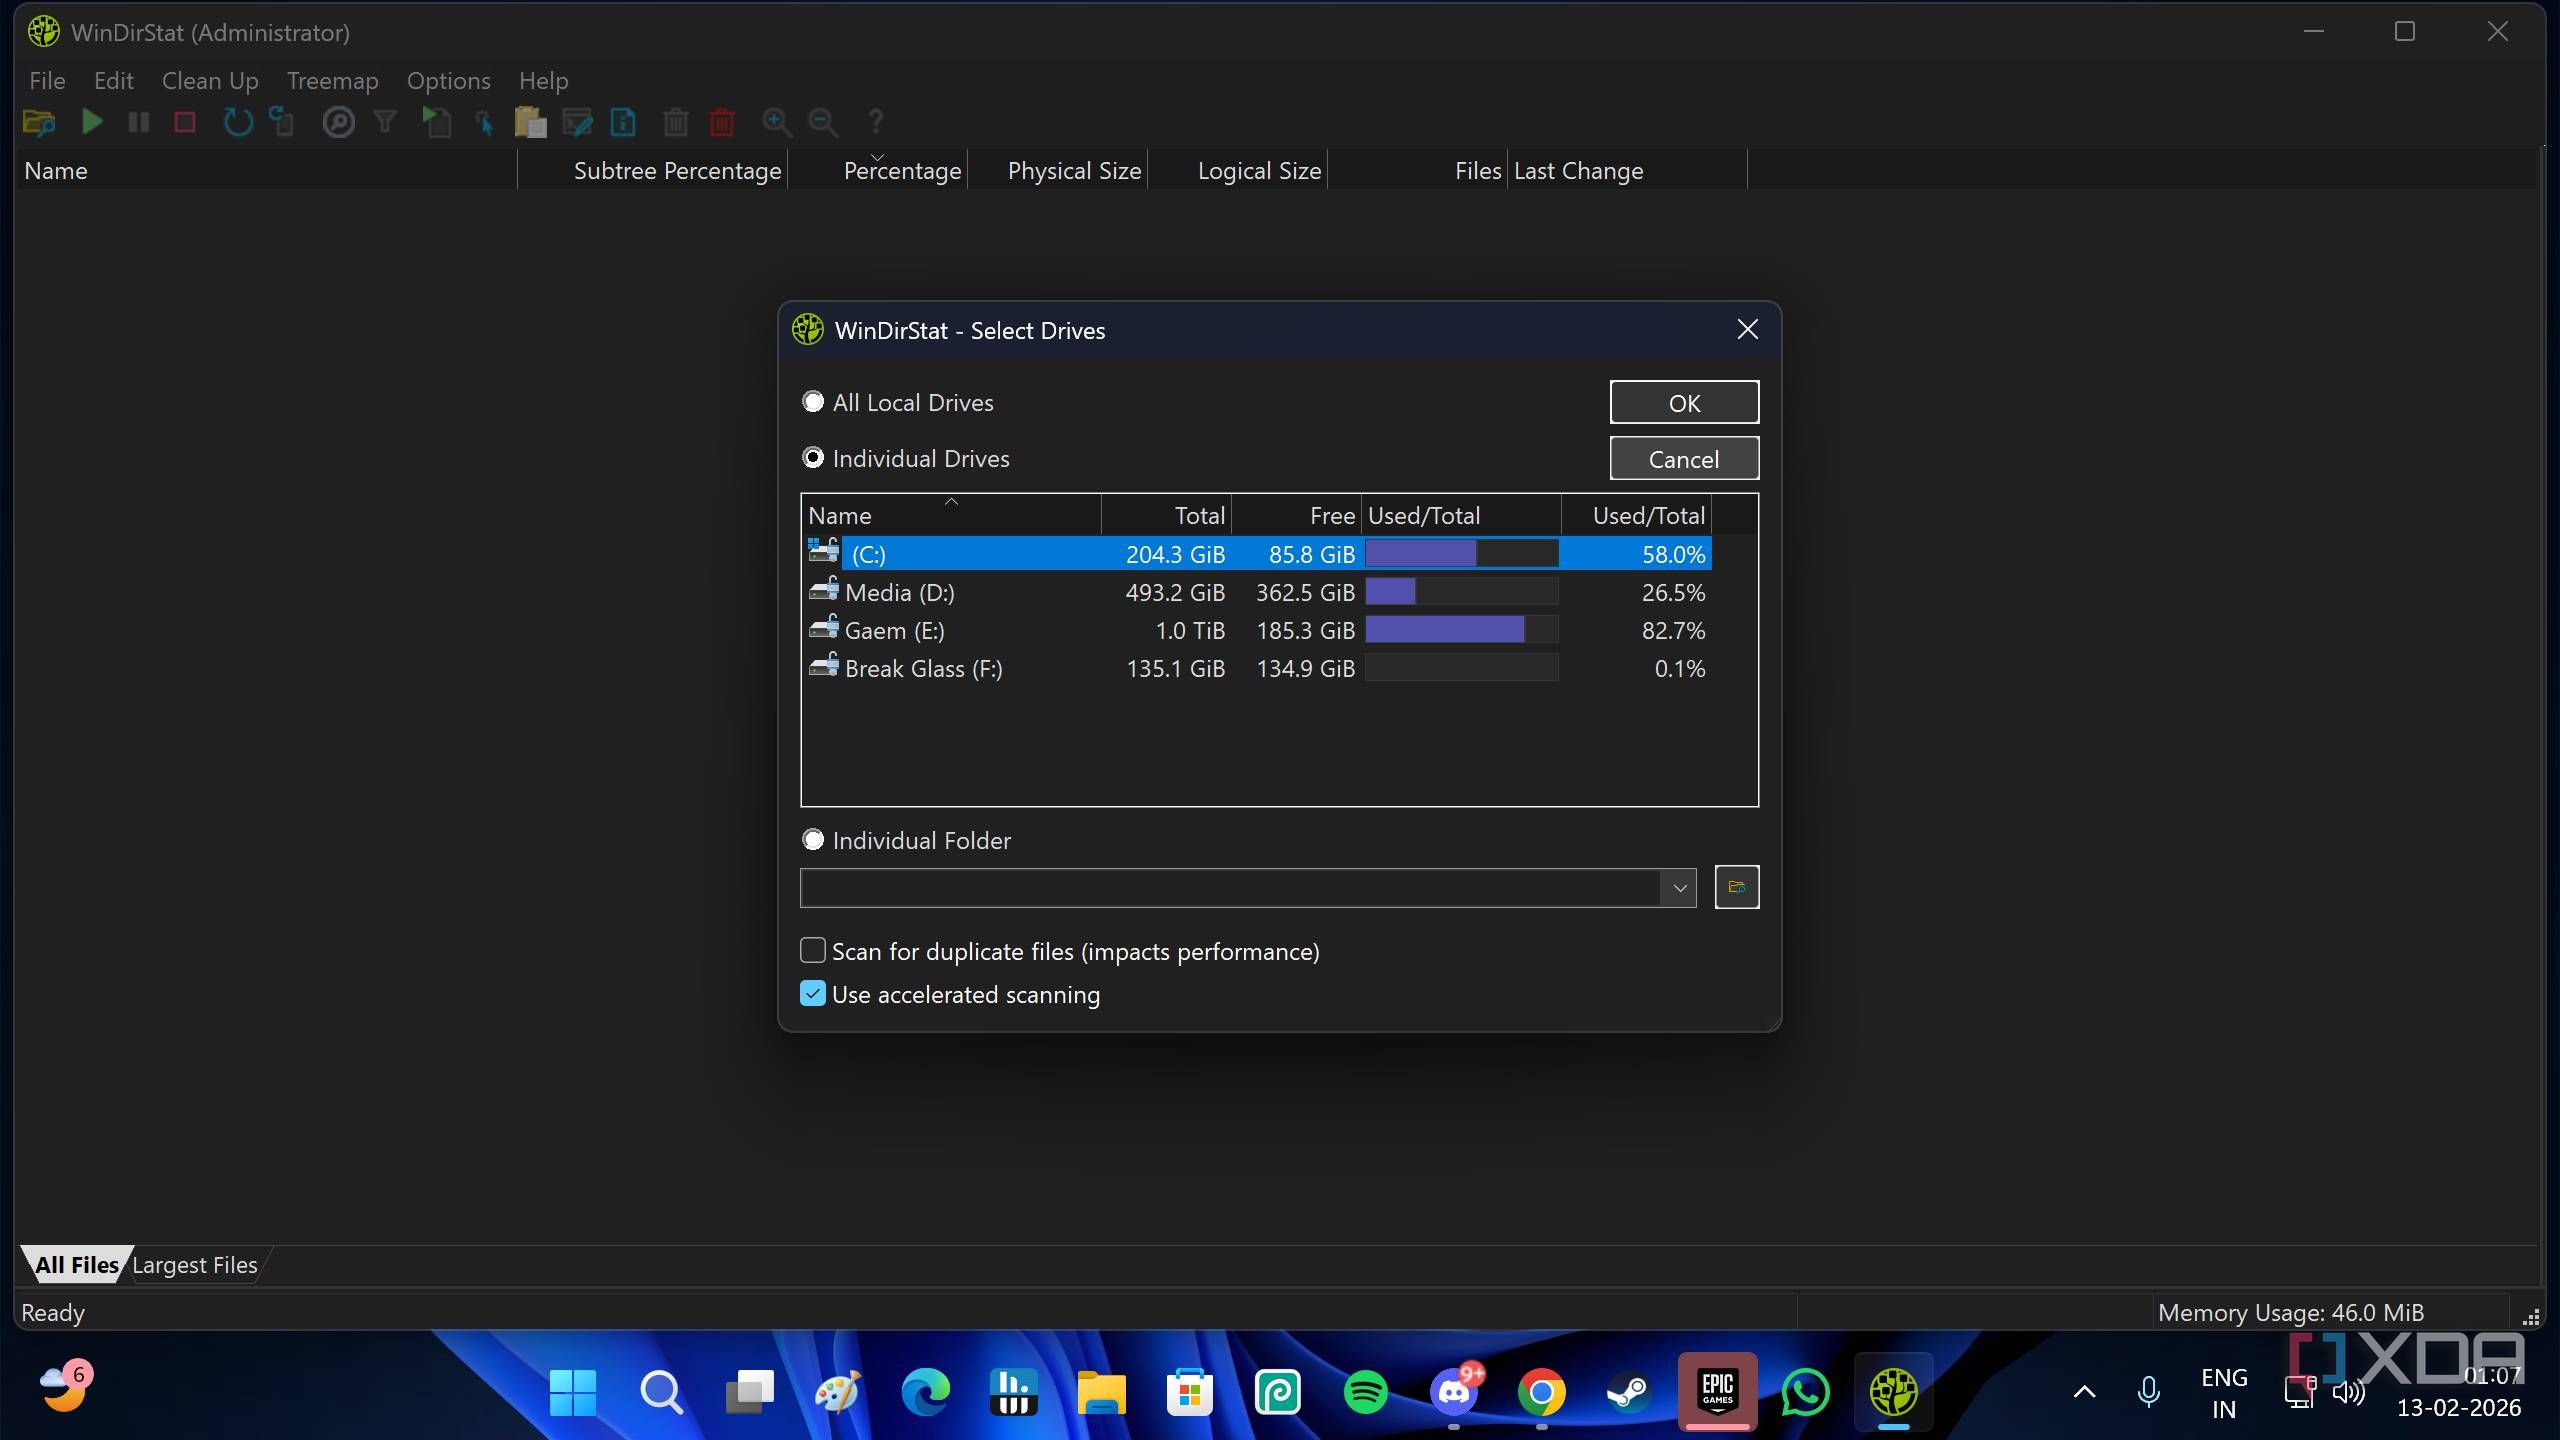Click the question mark help icon

click(x=876, y=122)
